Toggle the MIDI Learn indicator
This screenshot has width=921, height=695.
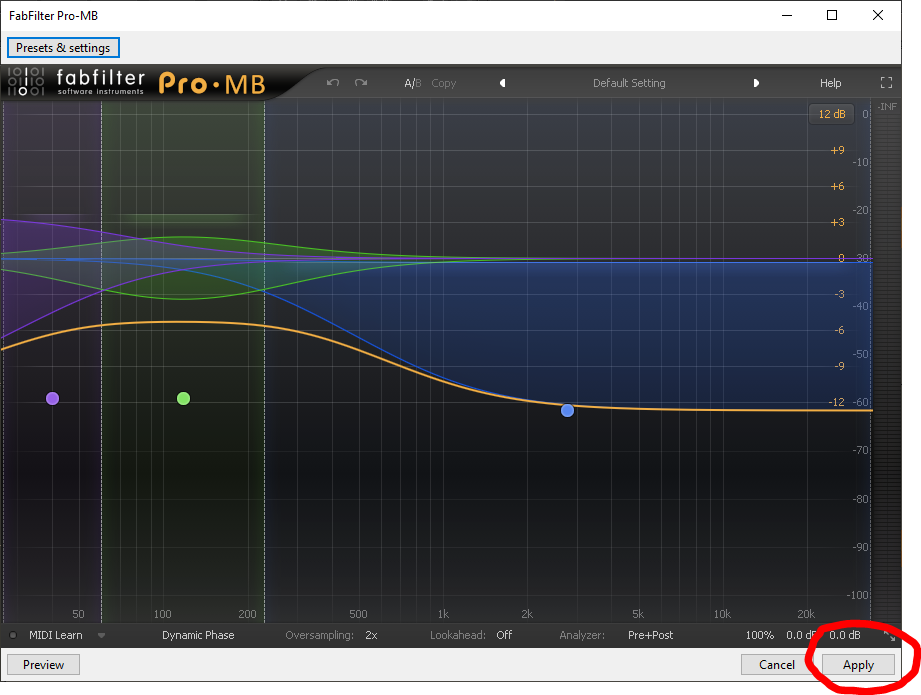13,635
